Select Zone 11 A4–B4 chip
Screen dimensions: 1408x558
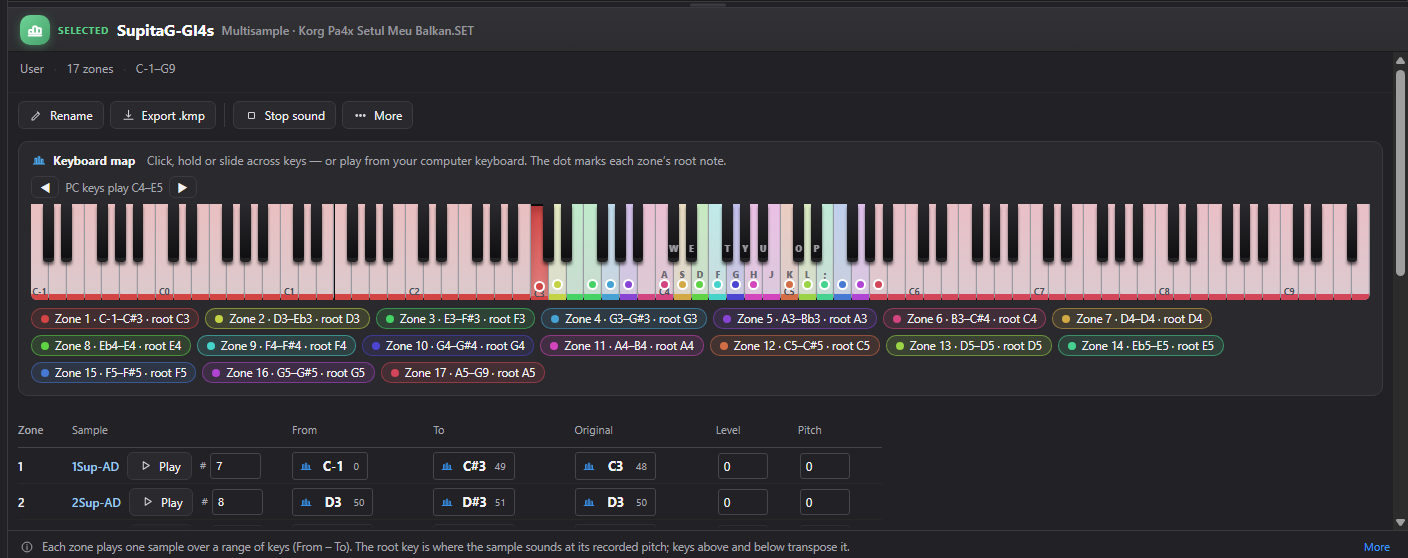point(621,346)
